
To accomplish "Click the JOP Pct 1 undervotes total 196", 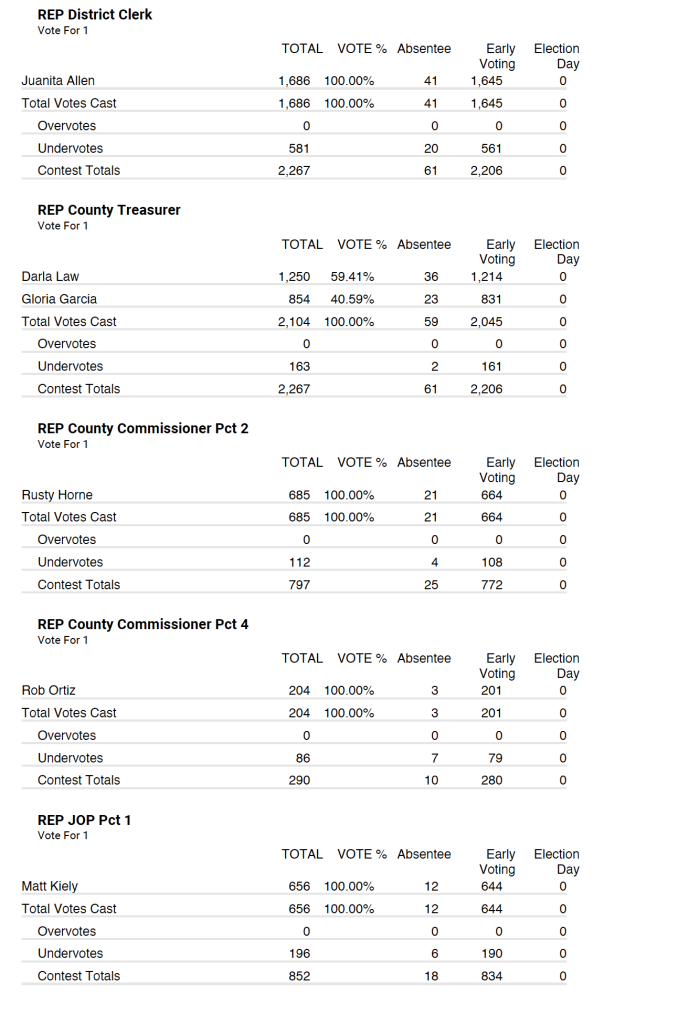I will pos(299,954).
